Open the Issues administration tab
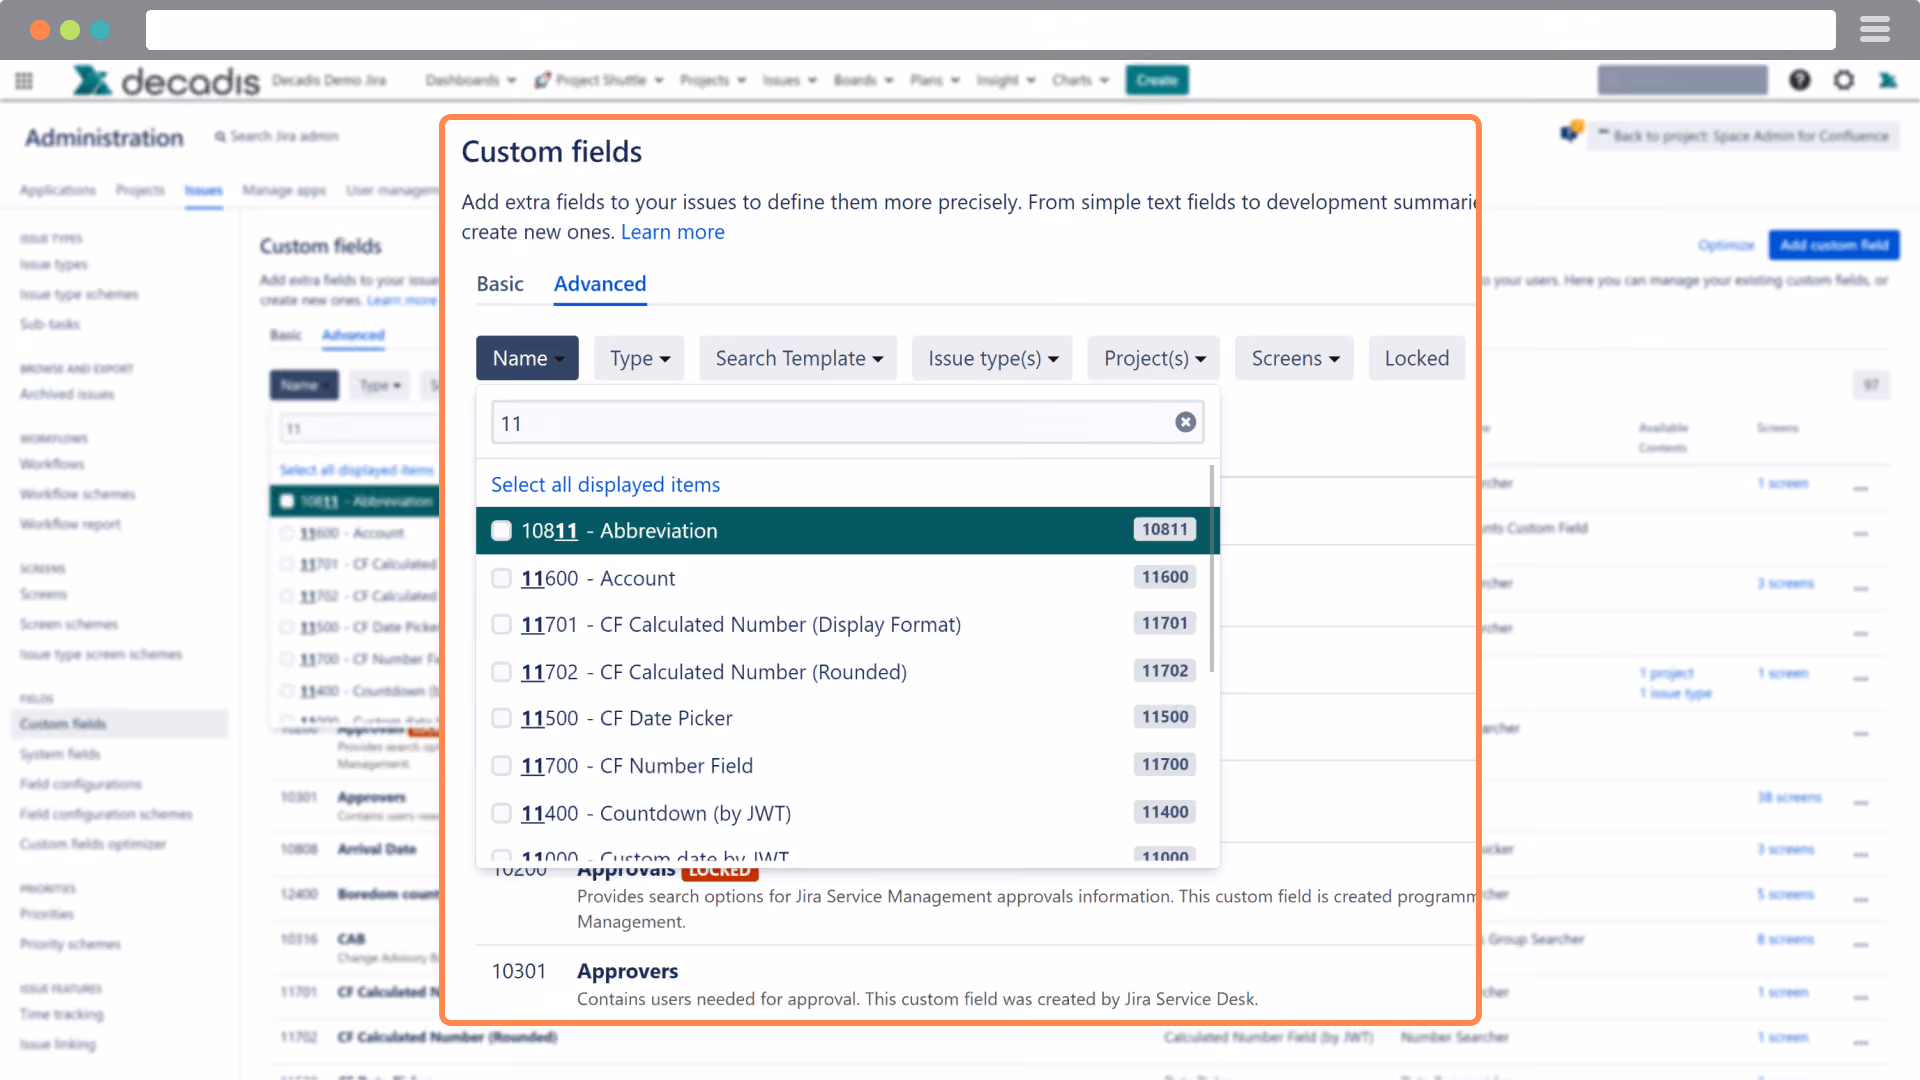1920x1080 pixels. 203,190
